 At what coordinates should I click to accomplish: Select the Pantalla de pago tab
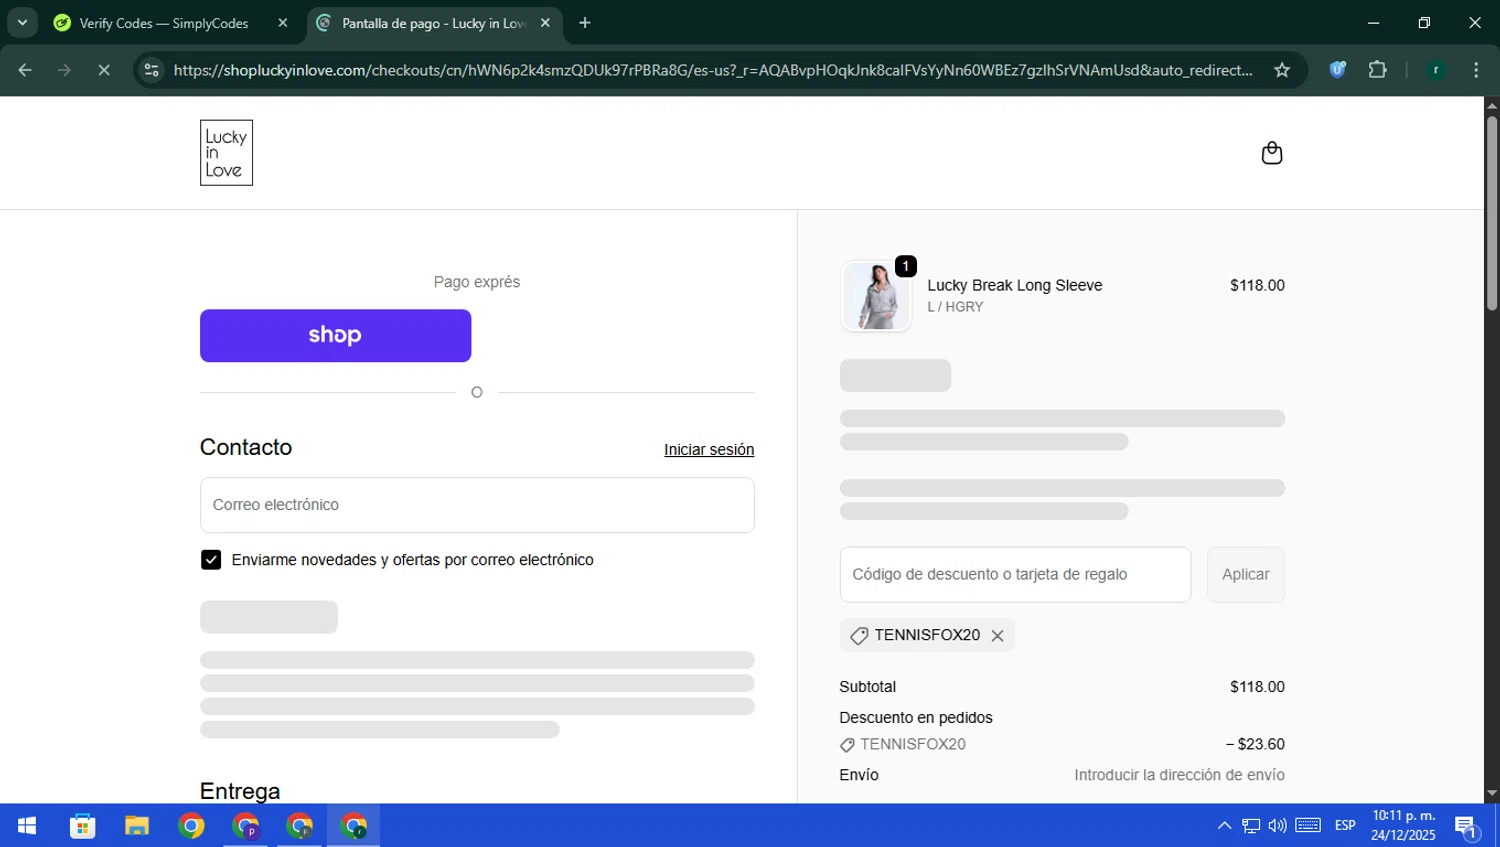(435, 23)
